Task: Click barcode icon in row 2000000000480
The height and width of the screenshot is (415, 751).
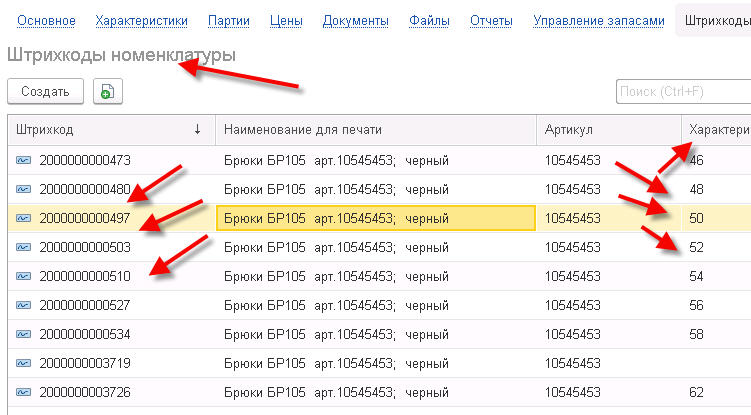Action: 23,189
